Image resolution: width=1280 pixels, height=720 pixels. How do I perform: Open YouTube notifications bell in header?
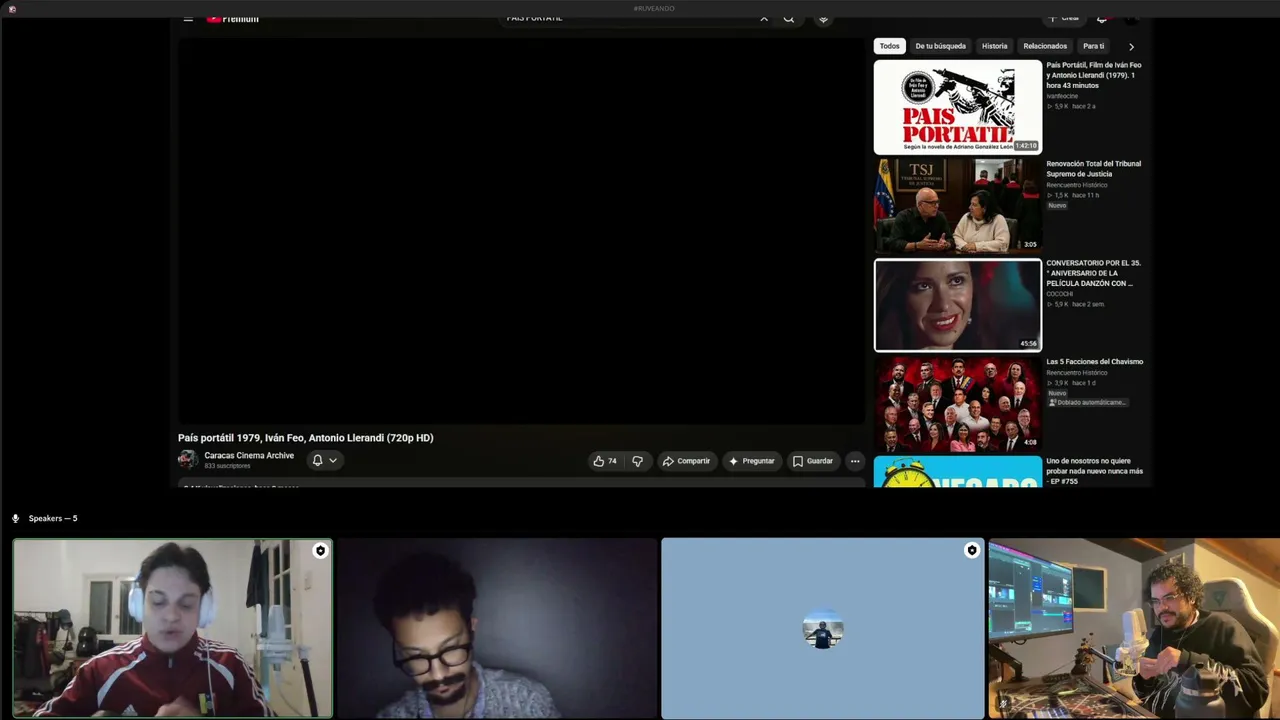coord(1102,18)
